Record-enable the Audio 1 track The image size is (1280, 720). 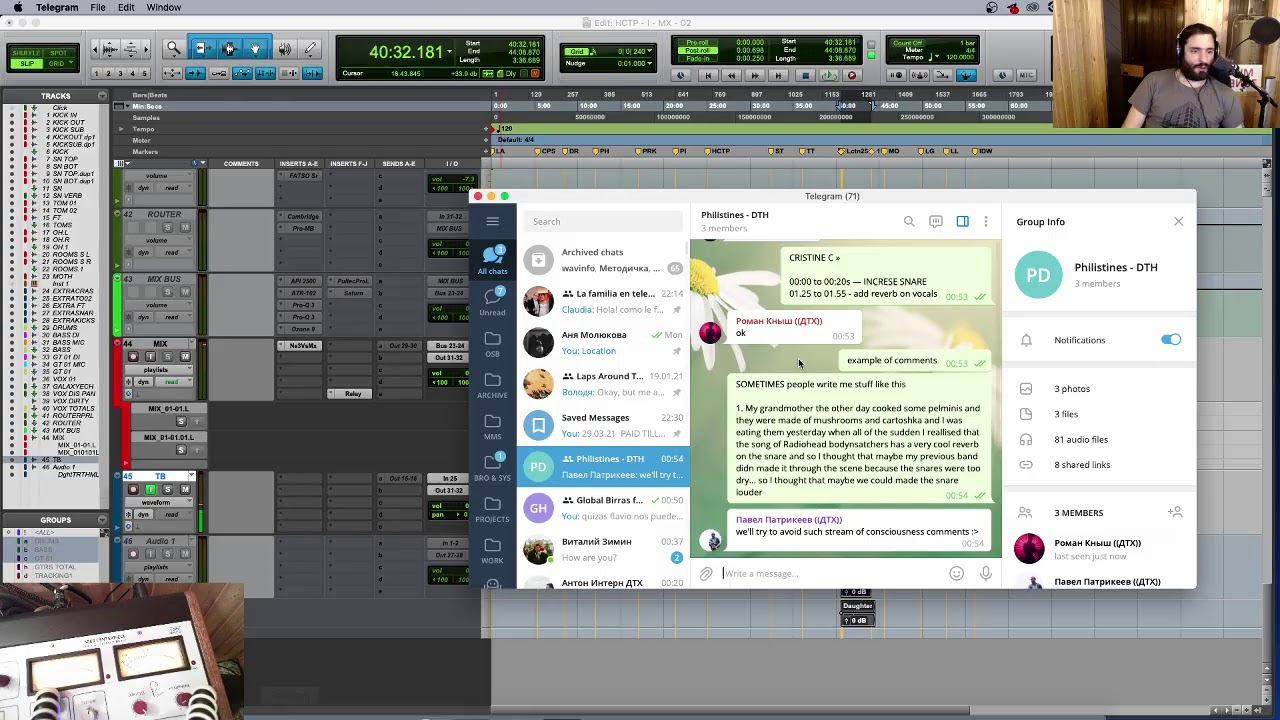(x=132, y=554)
